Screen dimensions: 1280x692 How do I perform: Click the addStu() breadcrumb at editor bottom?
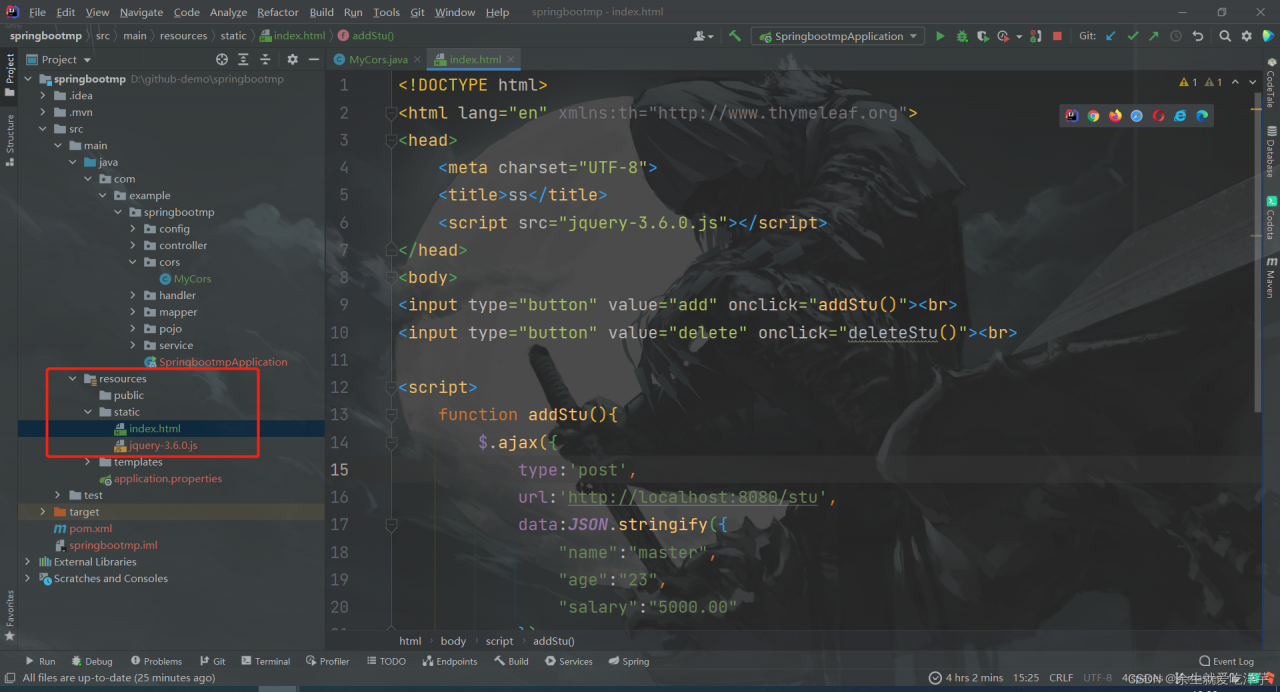pos(553,641)
